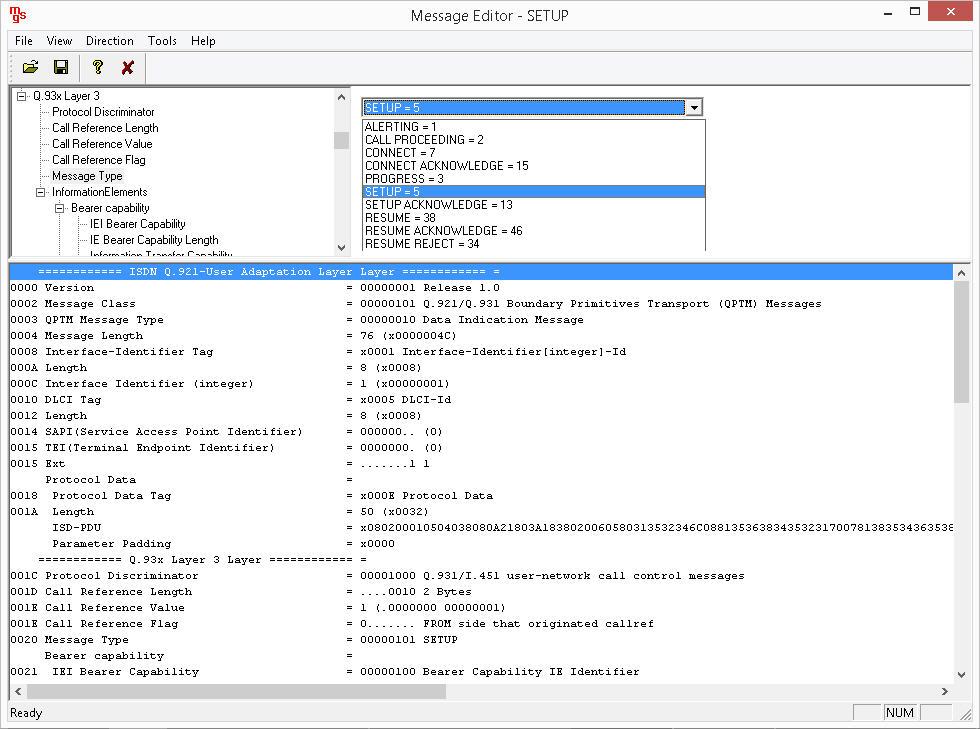Screen dimensions: 980x729
Task: Click the 0008 Interface-Identifier Tag row
Action: pyautogui.click(x=481, y=352)
